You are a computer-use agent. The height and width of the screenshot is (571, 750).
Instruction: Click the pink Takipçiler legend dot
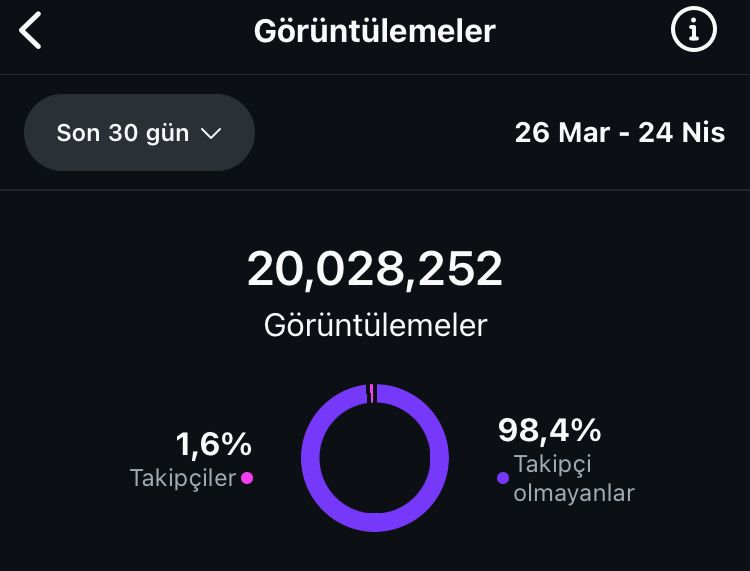point(247,478)
